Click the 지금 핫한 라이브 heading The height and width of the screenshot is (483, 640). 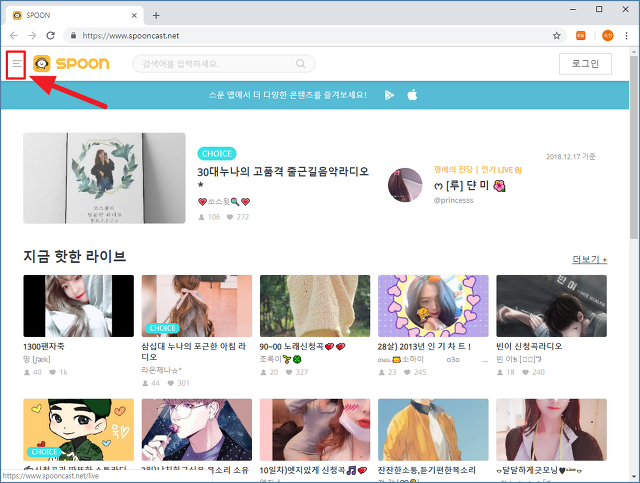coord(75,256)
